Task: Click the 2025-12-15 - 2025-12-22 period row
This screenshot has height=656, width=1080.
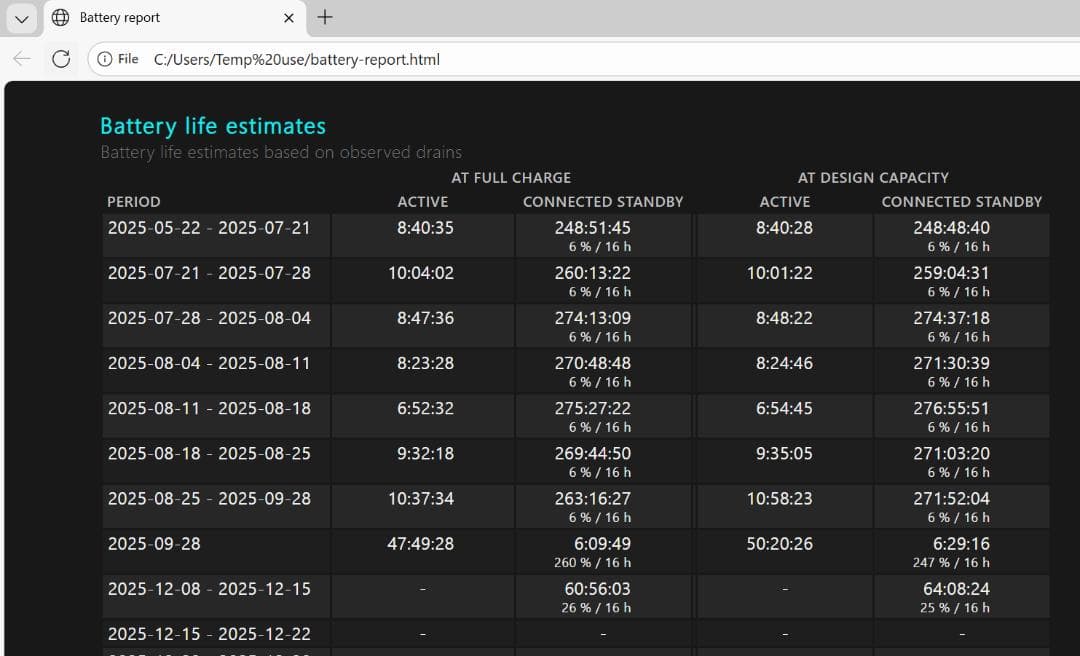Action: [x=209, y=634]
